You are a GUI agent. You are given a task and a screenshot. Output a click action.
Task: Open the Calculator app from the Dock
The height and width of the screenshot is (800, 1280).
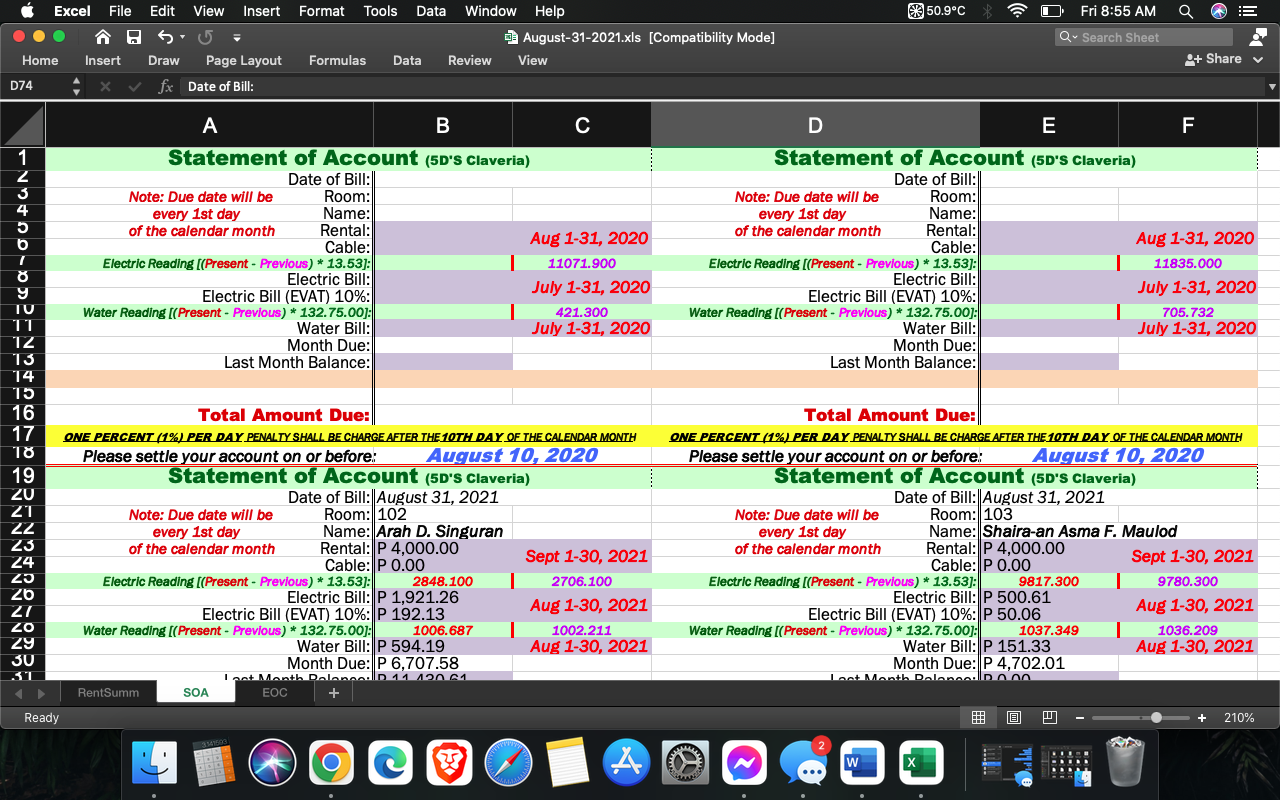[213, 763]
